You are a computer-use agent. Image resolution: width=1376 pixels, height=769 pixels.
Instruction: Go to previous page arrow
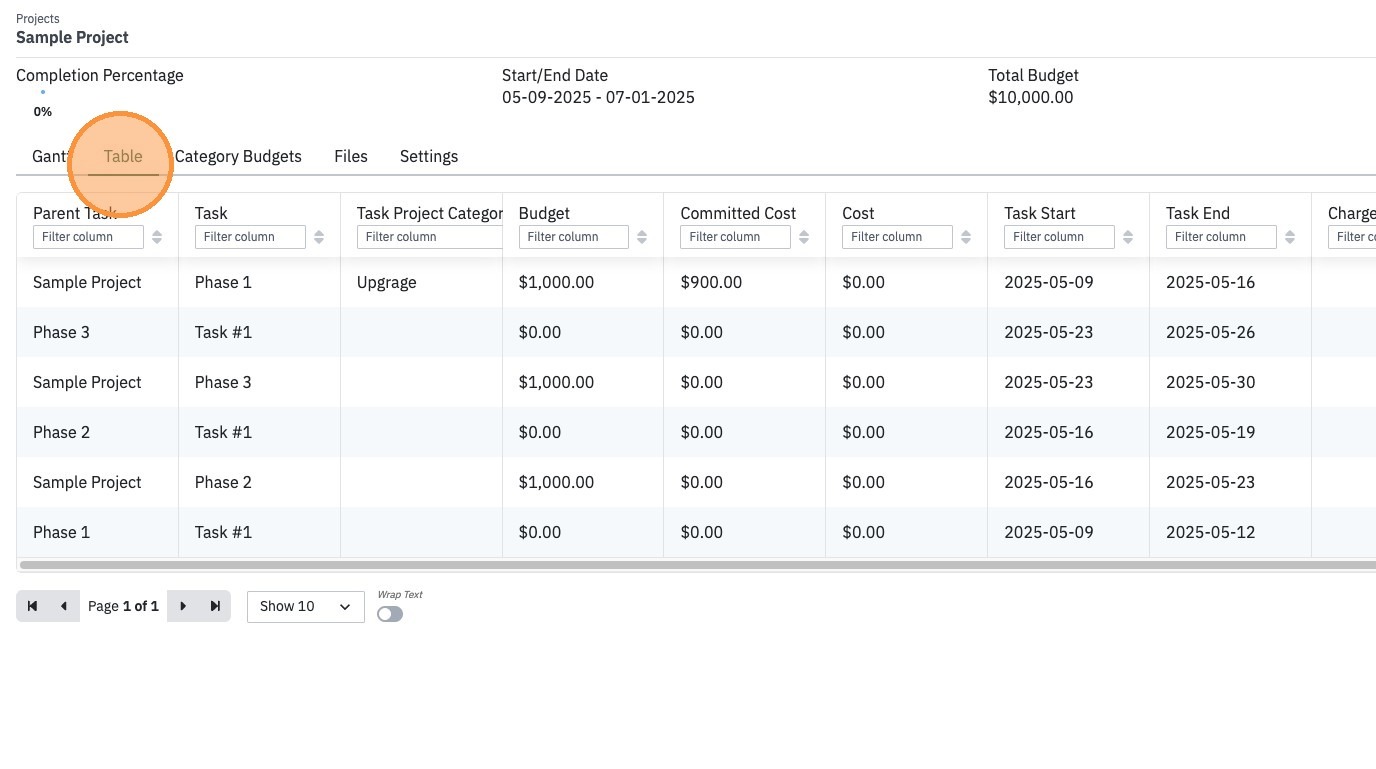[64, 606]
